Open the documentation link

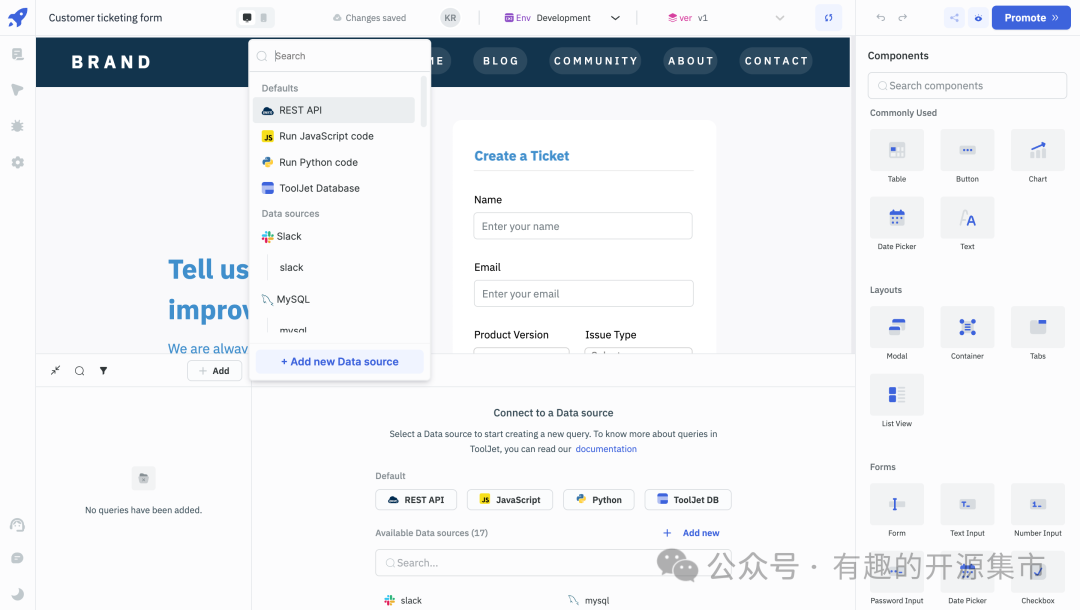pos(606,449)
